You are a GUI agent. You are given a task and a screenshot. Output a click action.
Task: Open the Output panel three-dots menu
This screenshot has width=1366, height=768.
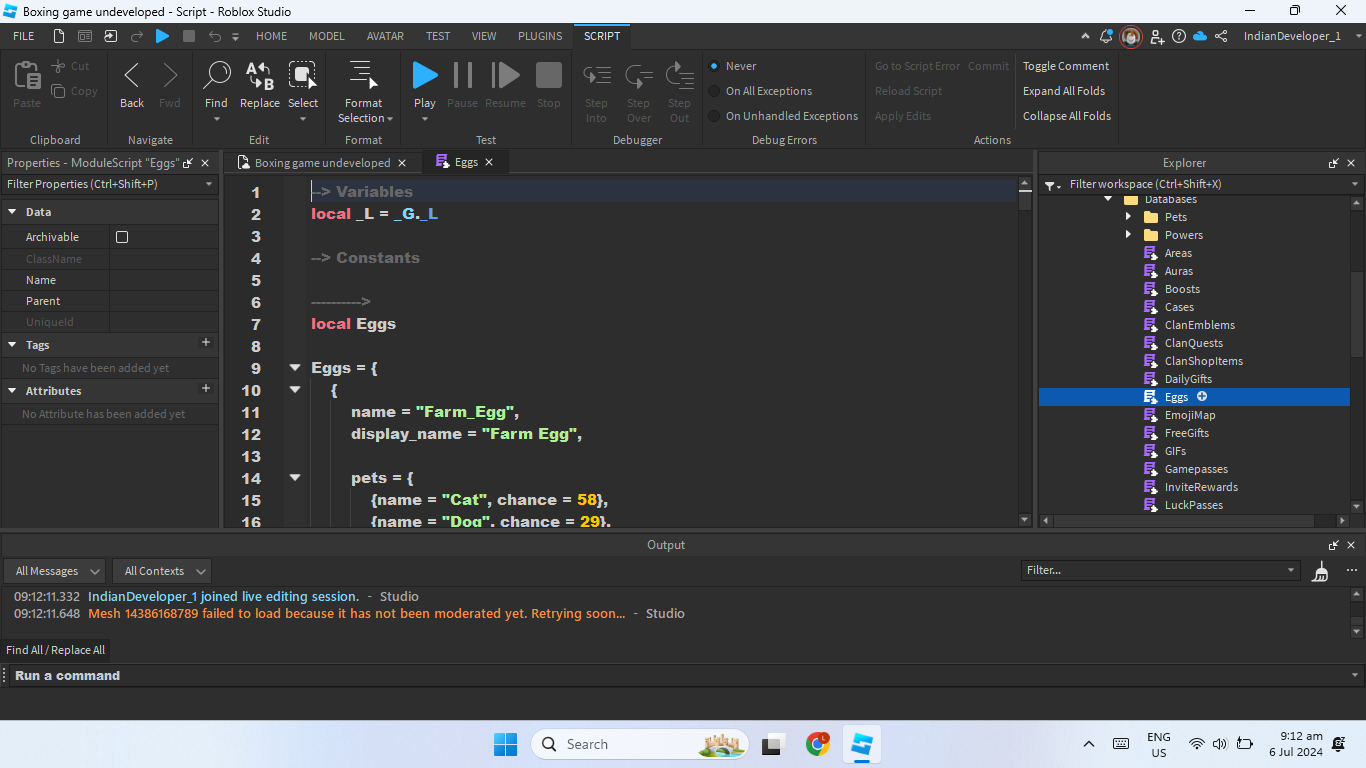point(1352,571)
